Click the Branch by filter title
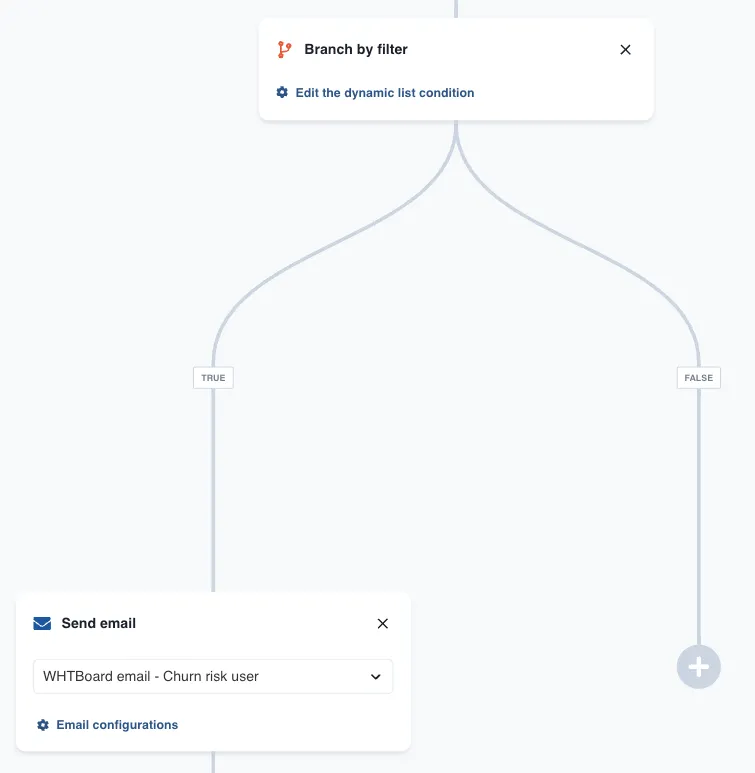Screen dimensions: 755x773 point(356,49)
